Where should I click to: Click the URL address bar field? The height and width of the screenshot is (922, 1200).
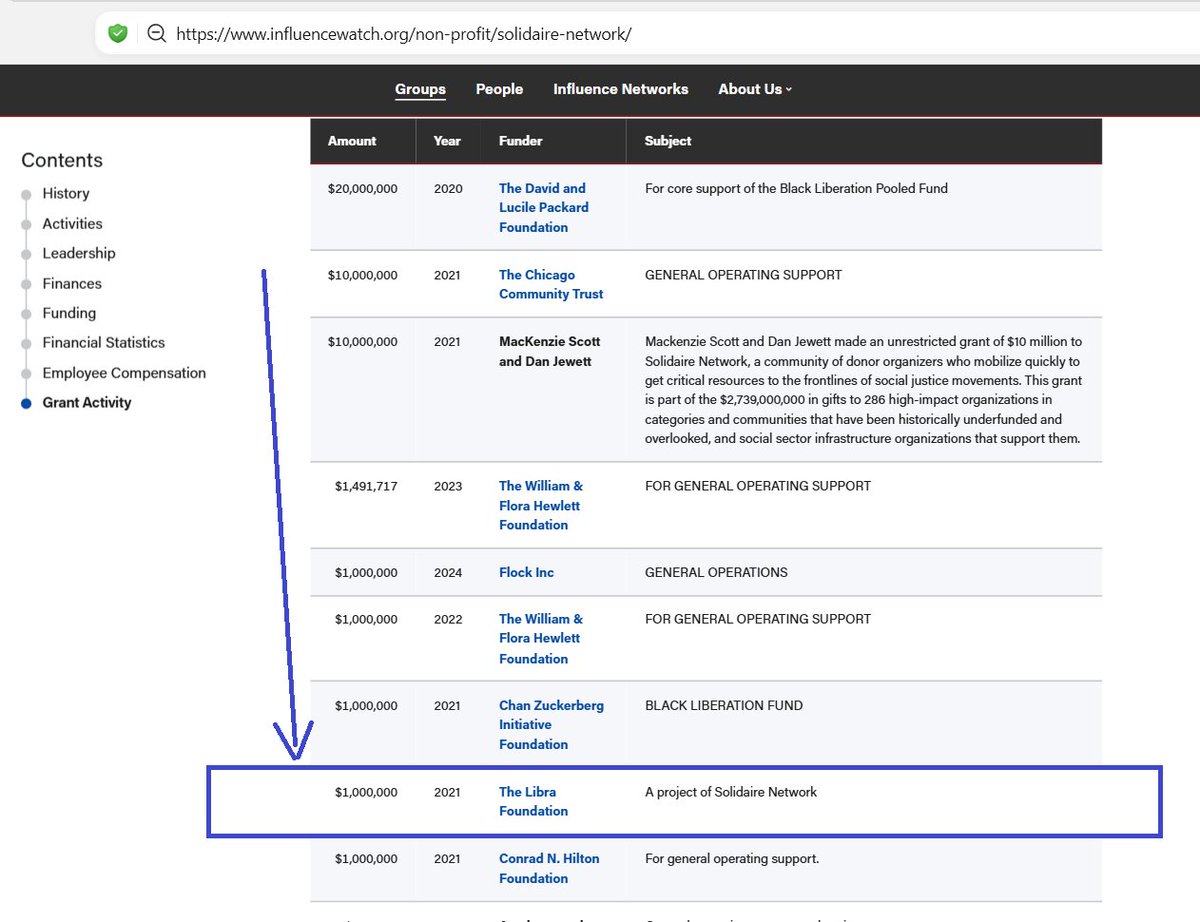tap(647, 33)
